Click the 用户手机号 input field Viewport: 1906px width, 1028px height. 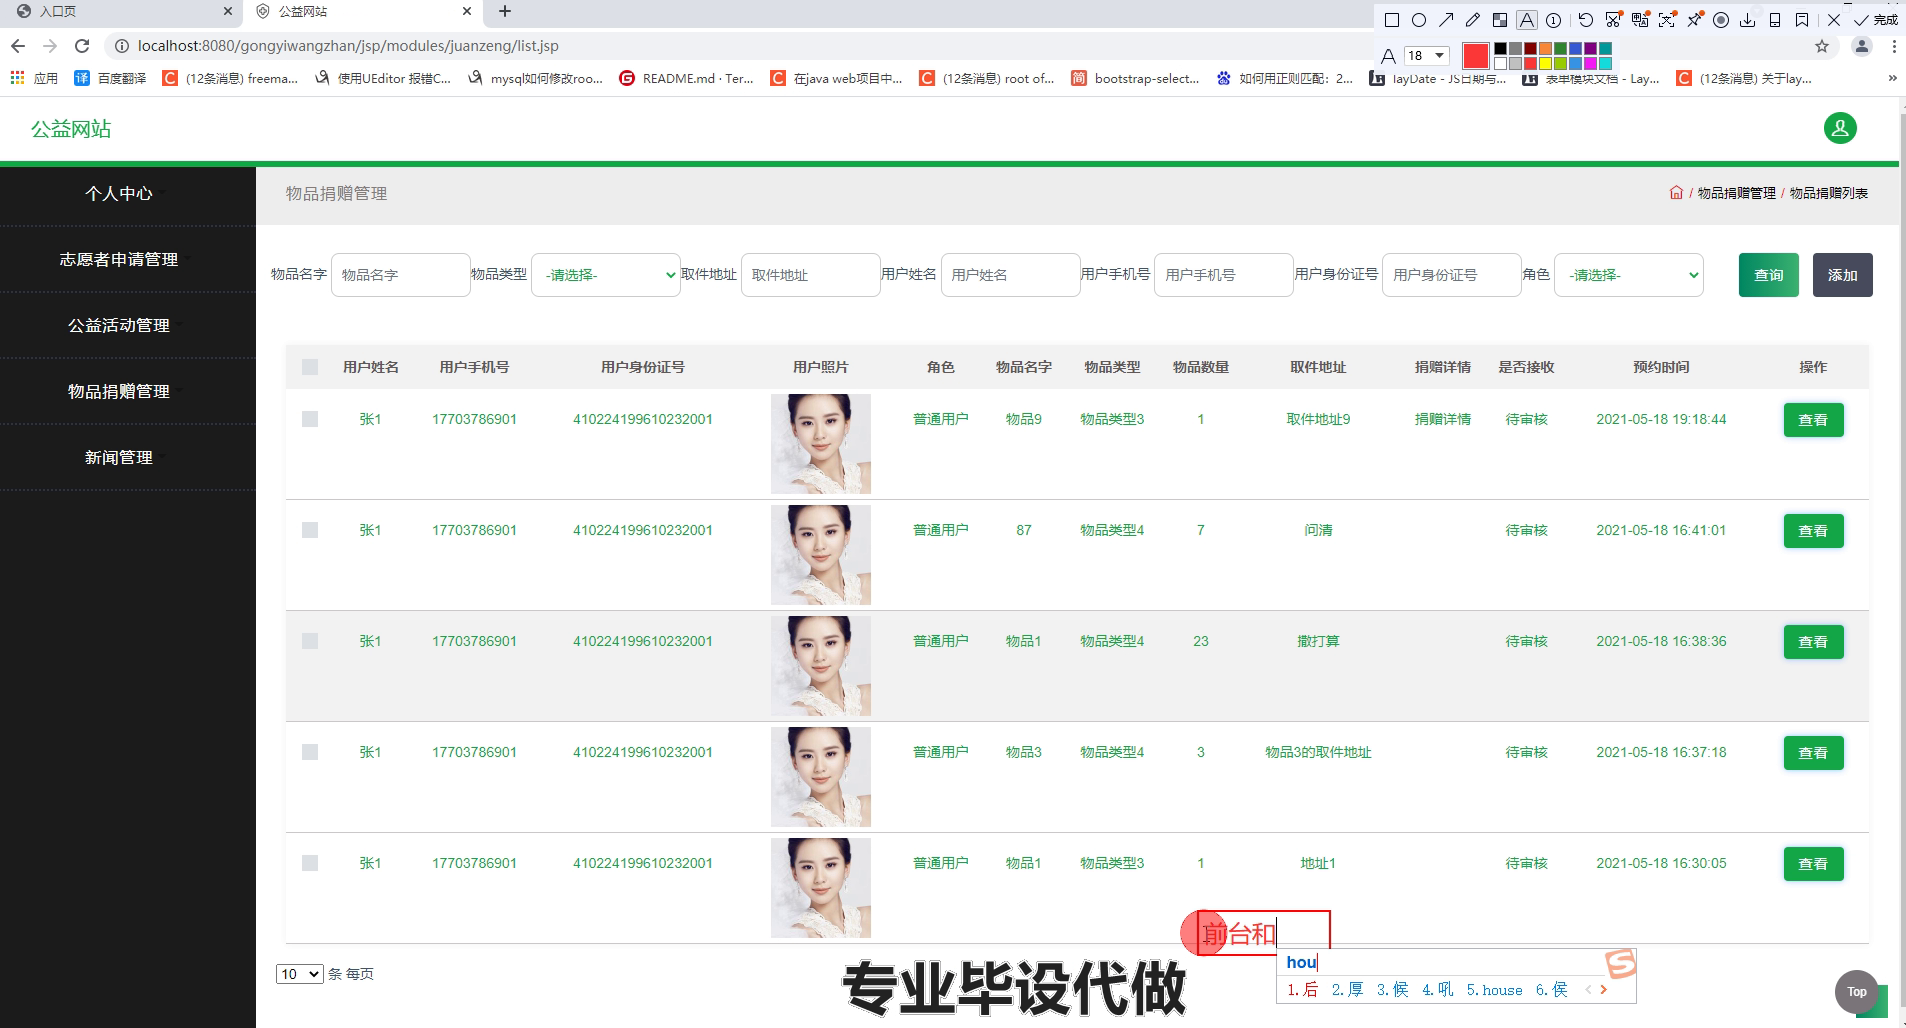pos(1224,275)
